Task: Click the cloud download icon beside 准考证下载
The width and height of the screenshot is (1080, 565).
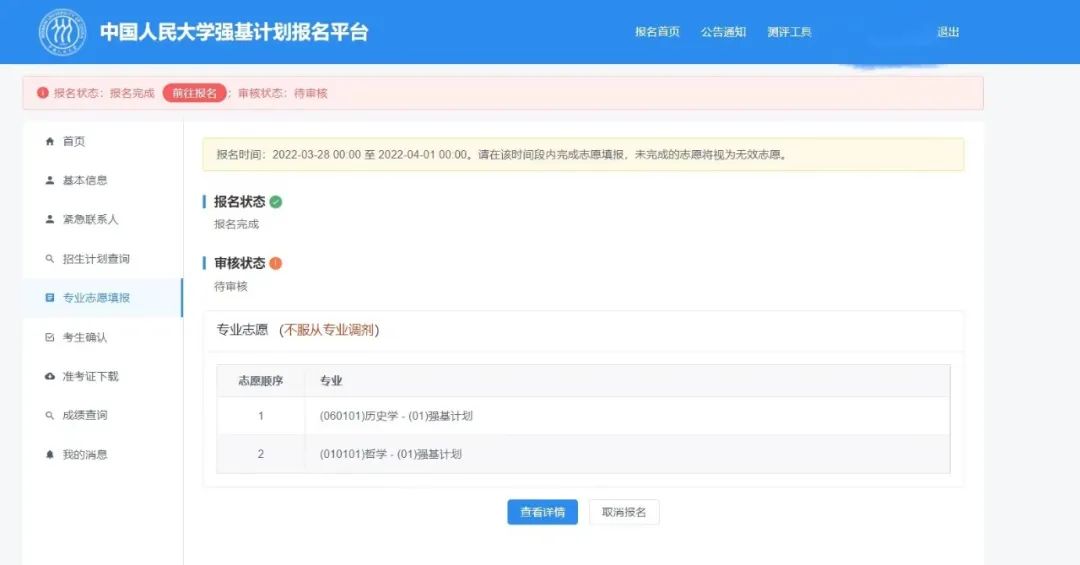Action: tap(50, 376)
